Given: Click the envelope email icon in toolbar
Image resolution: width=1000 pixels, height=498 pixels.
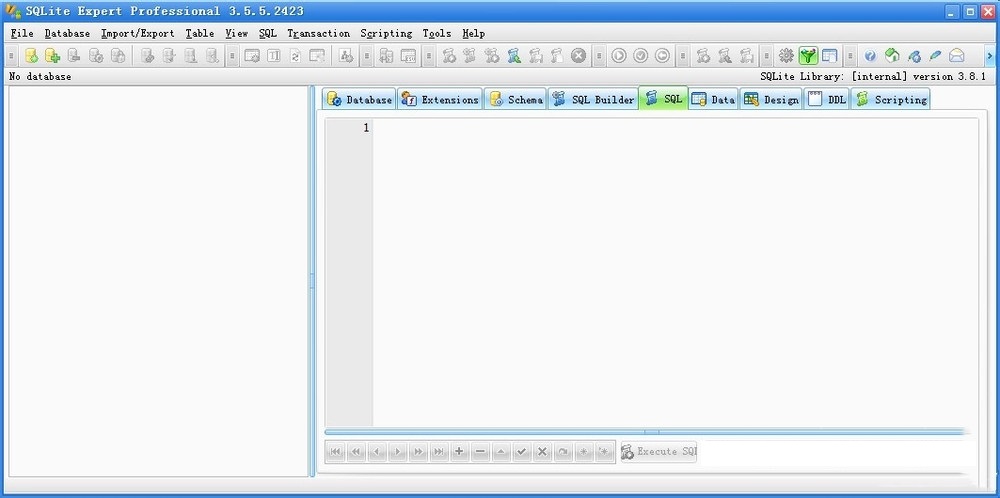Looking at the screenshot, I should [x=957, y=56].
